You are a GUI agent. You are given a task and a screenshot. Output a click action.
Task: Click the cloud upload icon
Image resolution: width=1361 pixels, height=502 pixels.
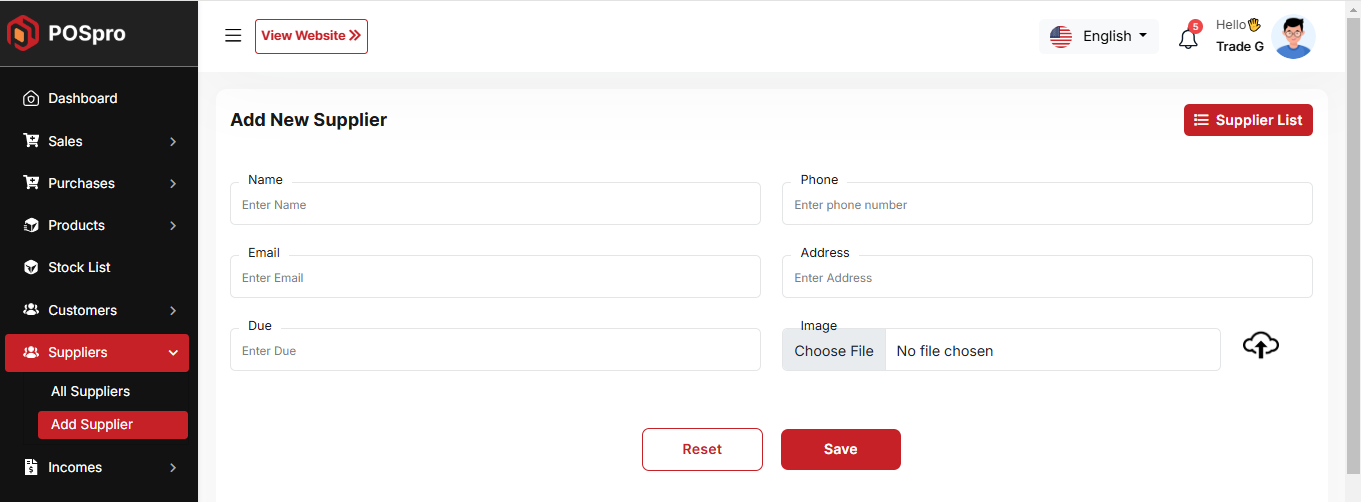pyautogui.click(x=1261, y=346)
